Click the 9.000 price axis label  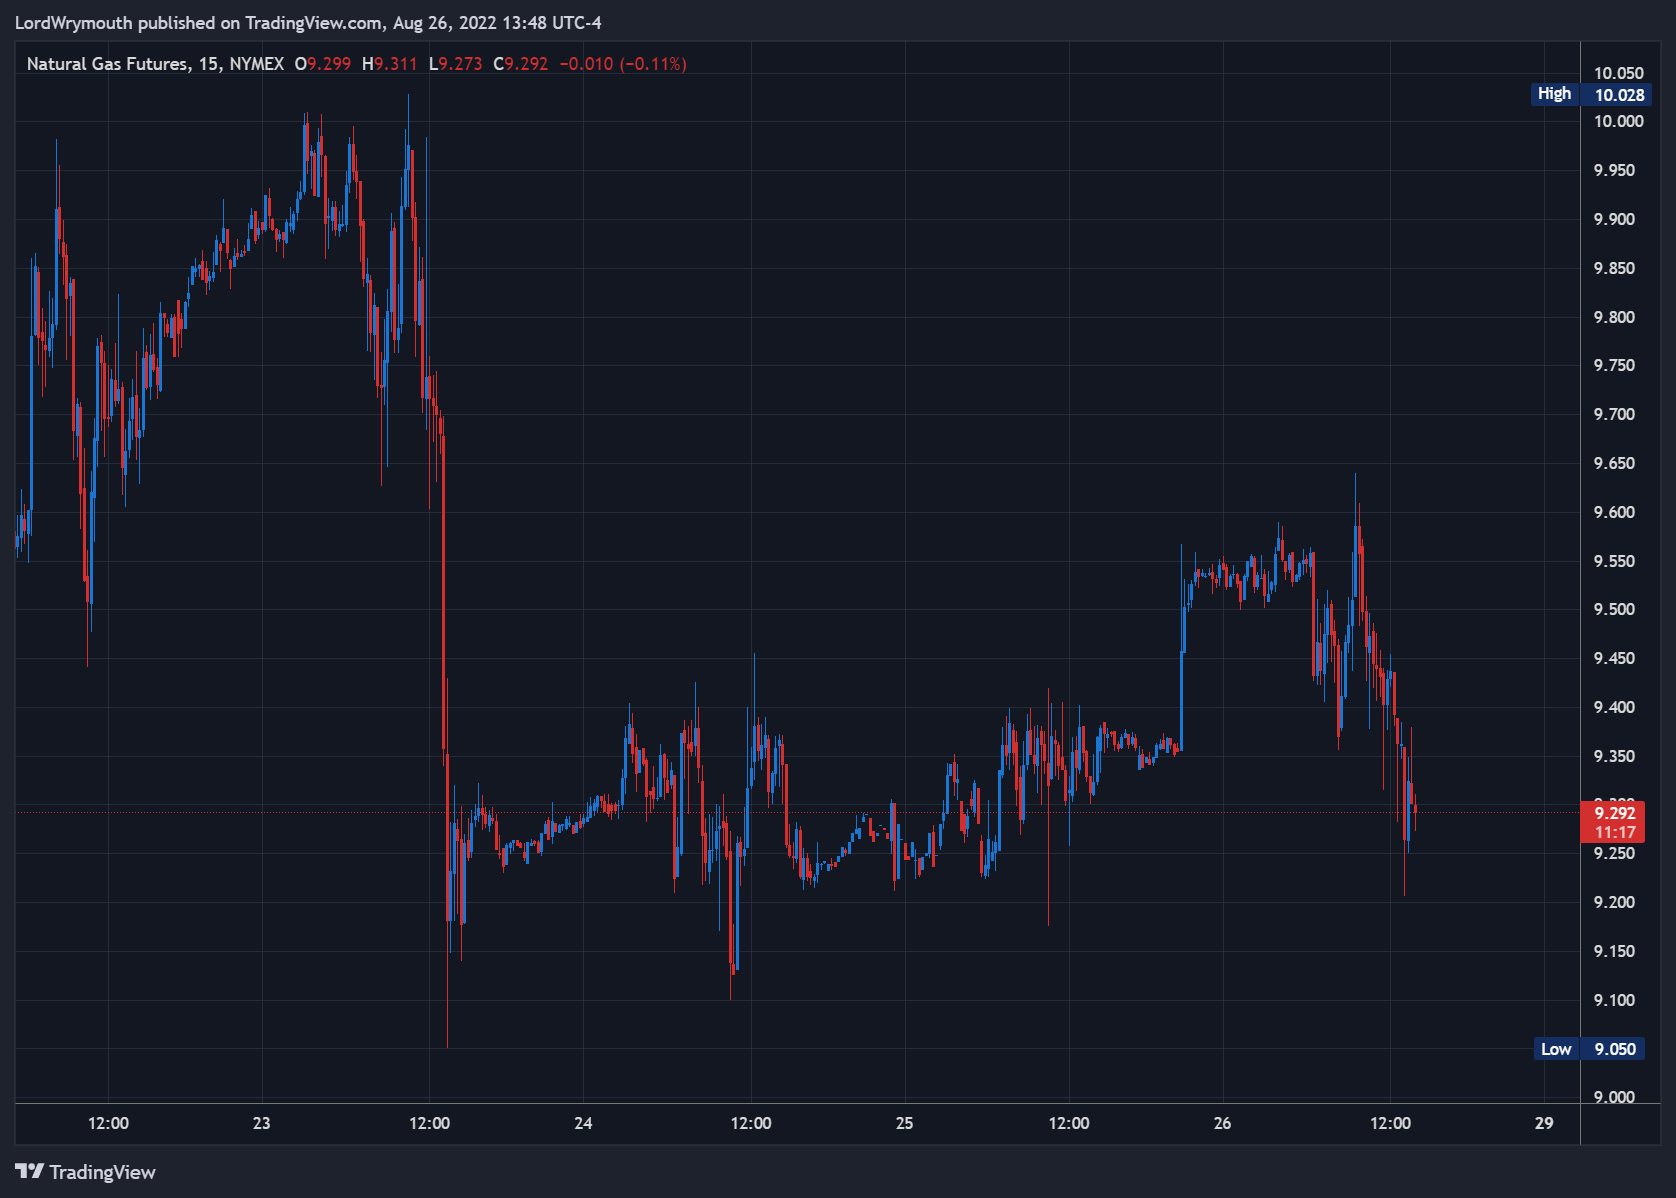tap(1614, 1097)
